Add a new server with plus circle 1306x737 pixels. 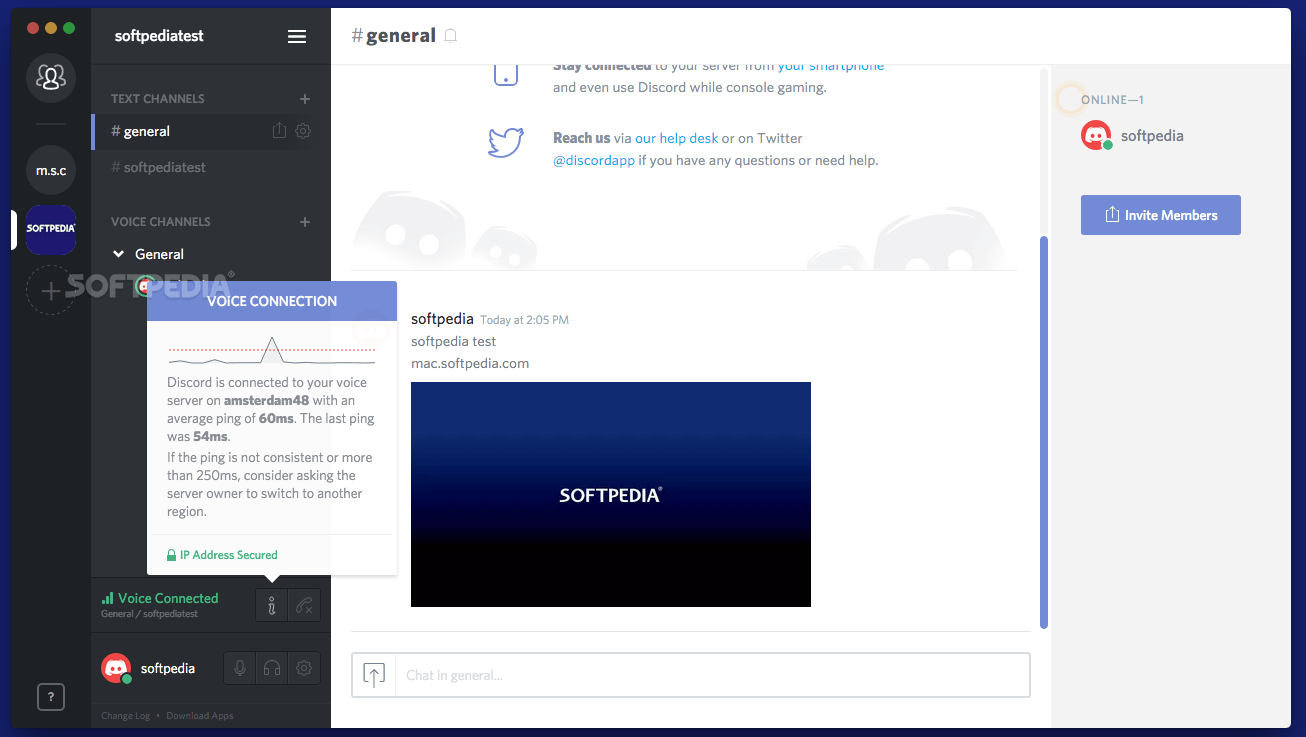tap(51, 290)
